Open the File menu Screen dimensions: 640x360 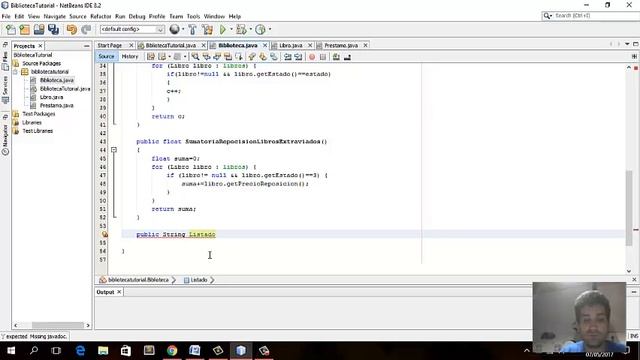tap(6, 16)
